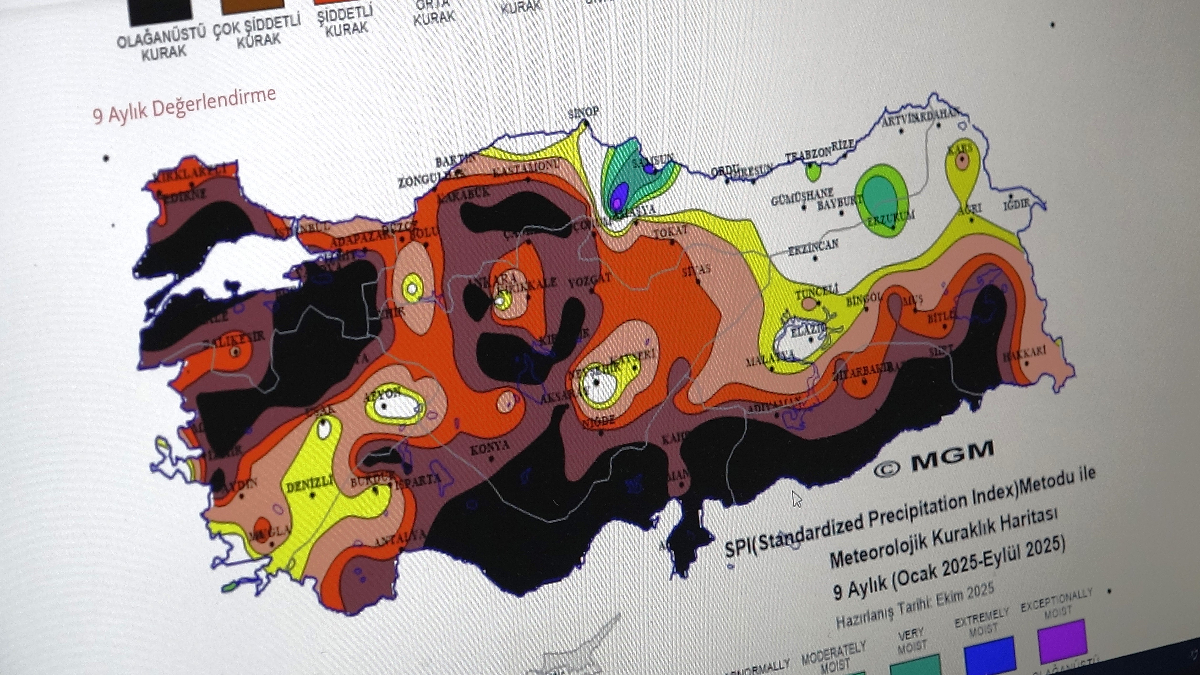Click the brown Çok Şiddetli Kurak swatch
The height and width of the screenshot is (675, 1200).
[252, 6]
